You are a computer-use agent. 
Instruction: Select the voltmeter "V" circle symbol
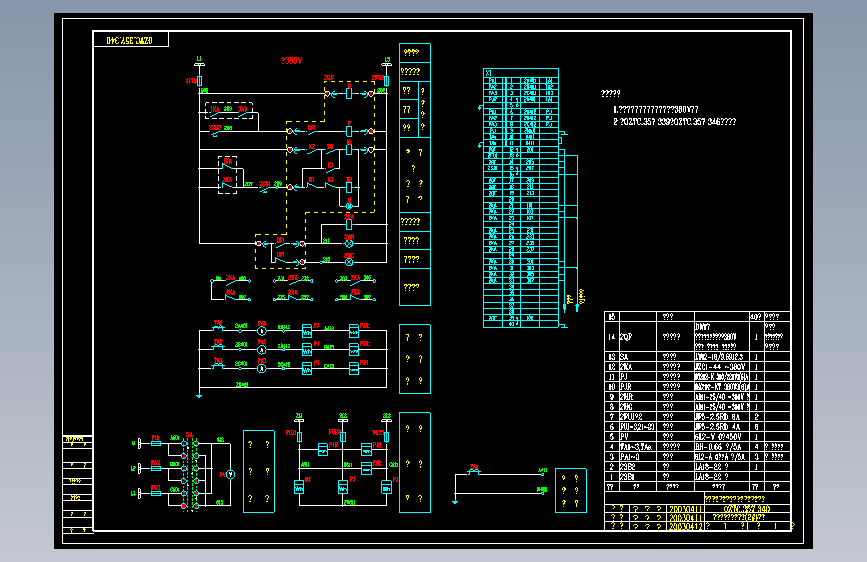[x=231, y=475]
